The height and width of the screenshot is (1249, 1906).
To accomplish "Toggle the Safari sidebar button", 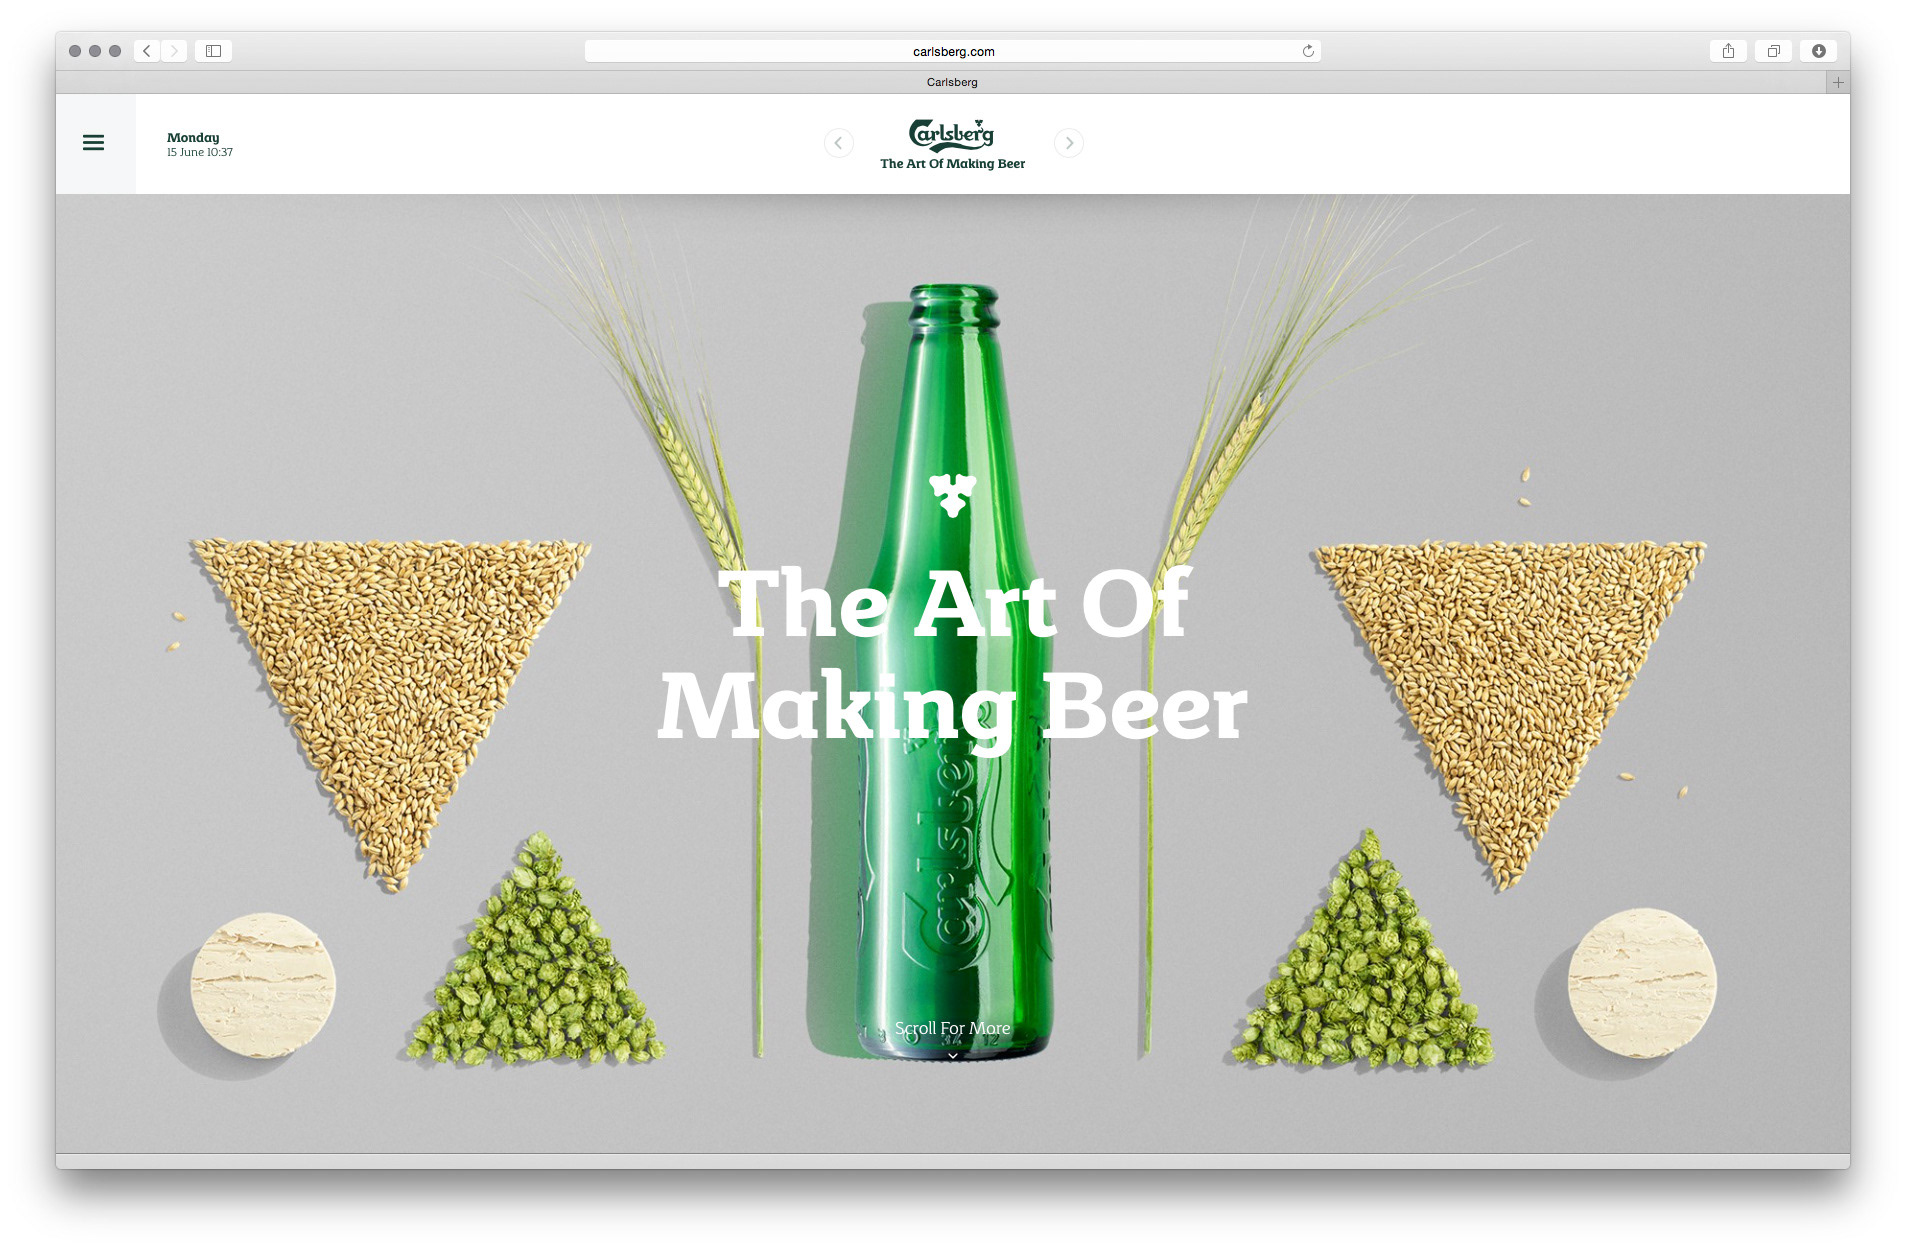I will click(x=213, y=51).
